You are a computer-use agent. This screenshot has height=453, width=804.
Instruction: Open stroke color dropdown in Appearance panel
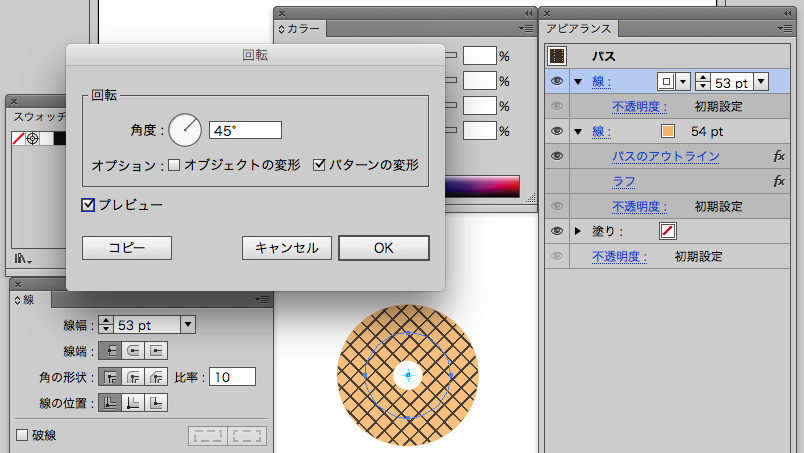pyautogui.click(x=683, y=82)
